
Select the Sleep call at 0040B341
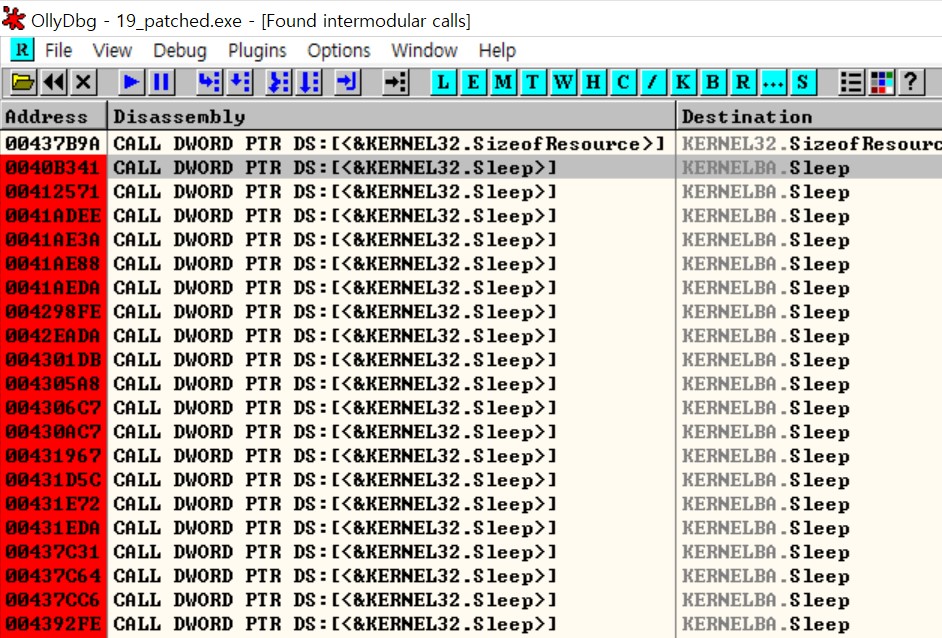pos(471,168)
